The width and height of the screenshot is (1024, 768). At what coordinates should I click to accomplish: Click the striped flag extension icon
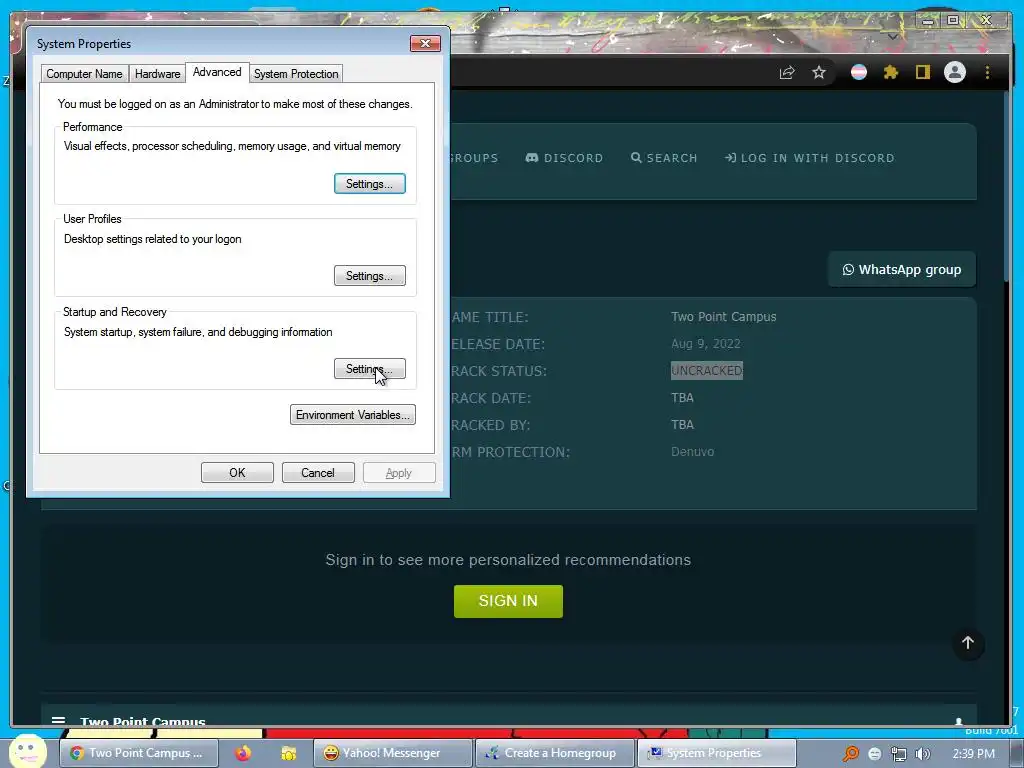pos(859,72)
